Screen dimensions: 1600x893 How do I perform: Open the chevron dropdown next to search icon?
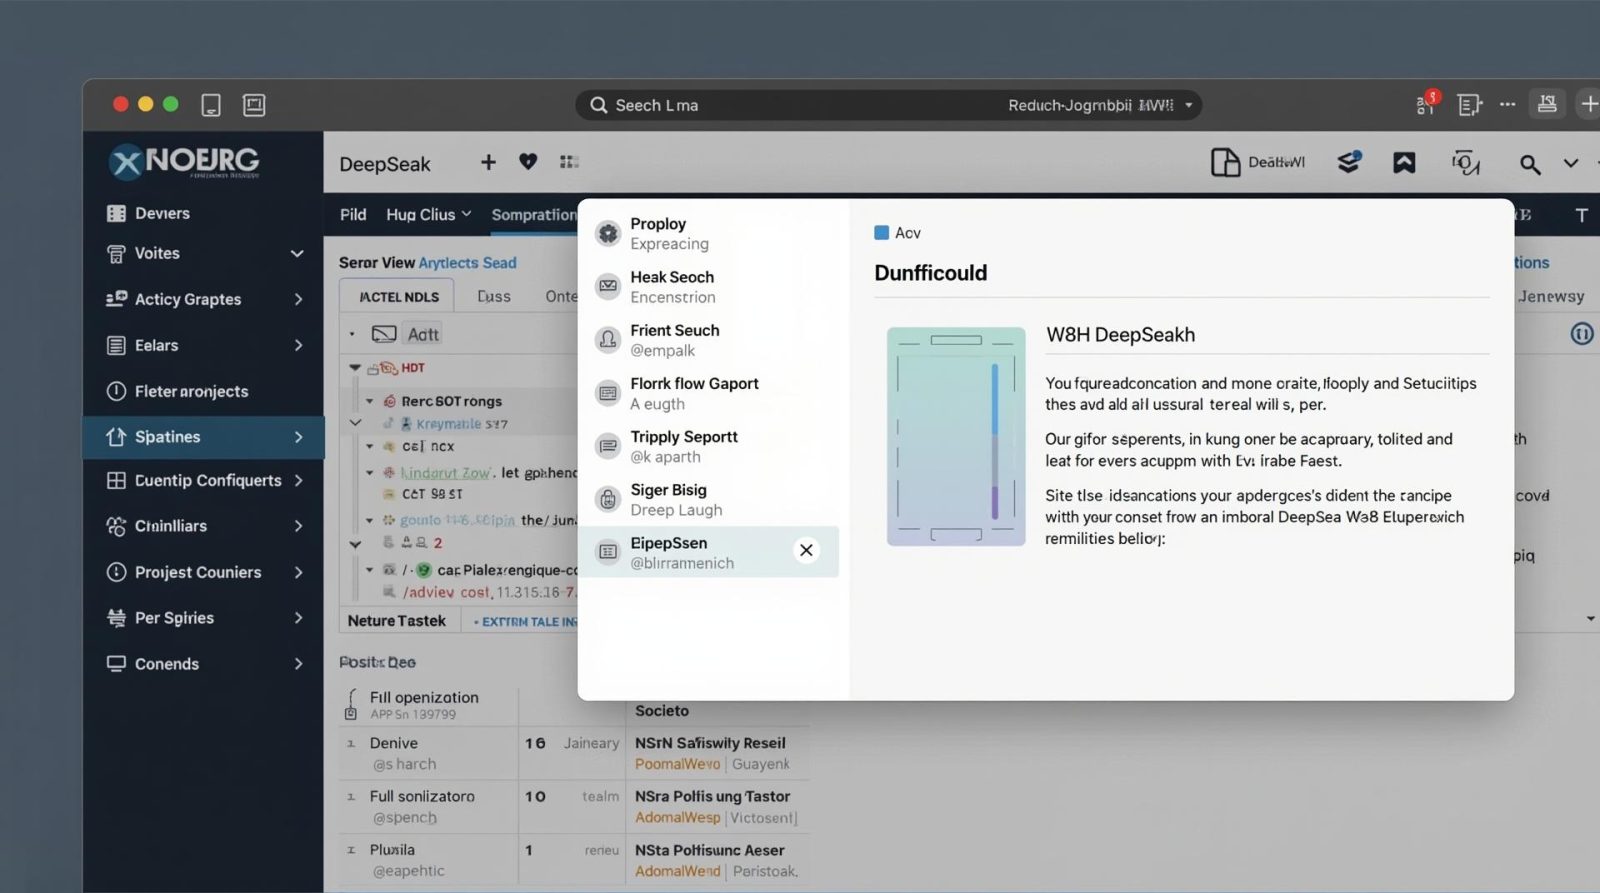tap(1571, 163)
